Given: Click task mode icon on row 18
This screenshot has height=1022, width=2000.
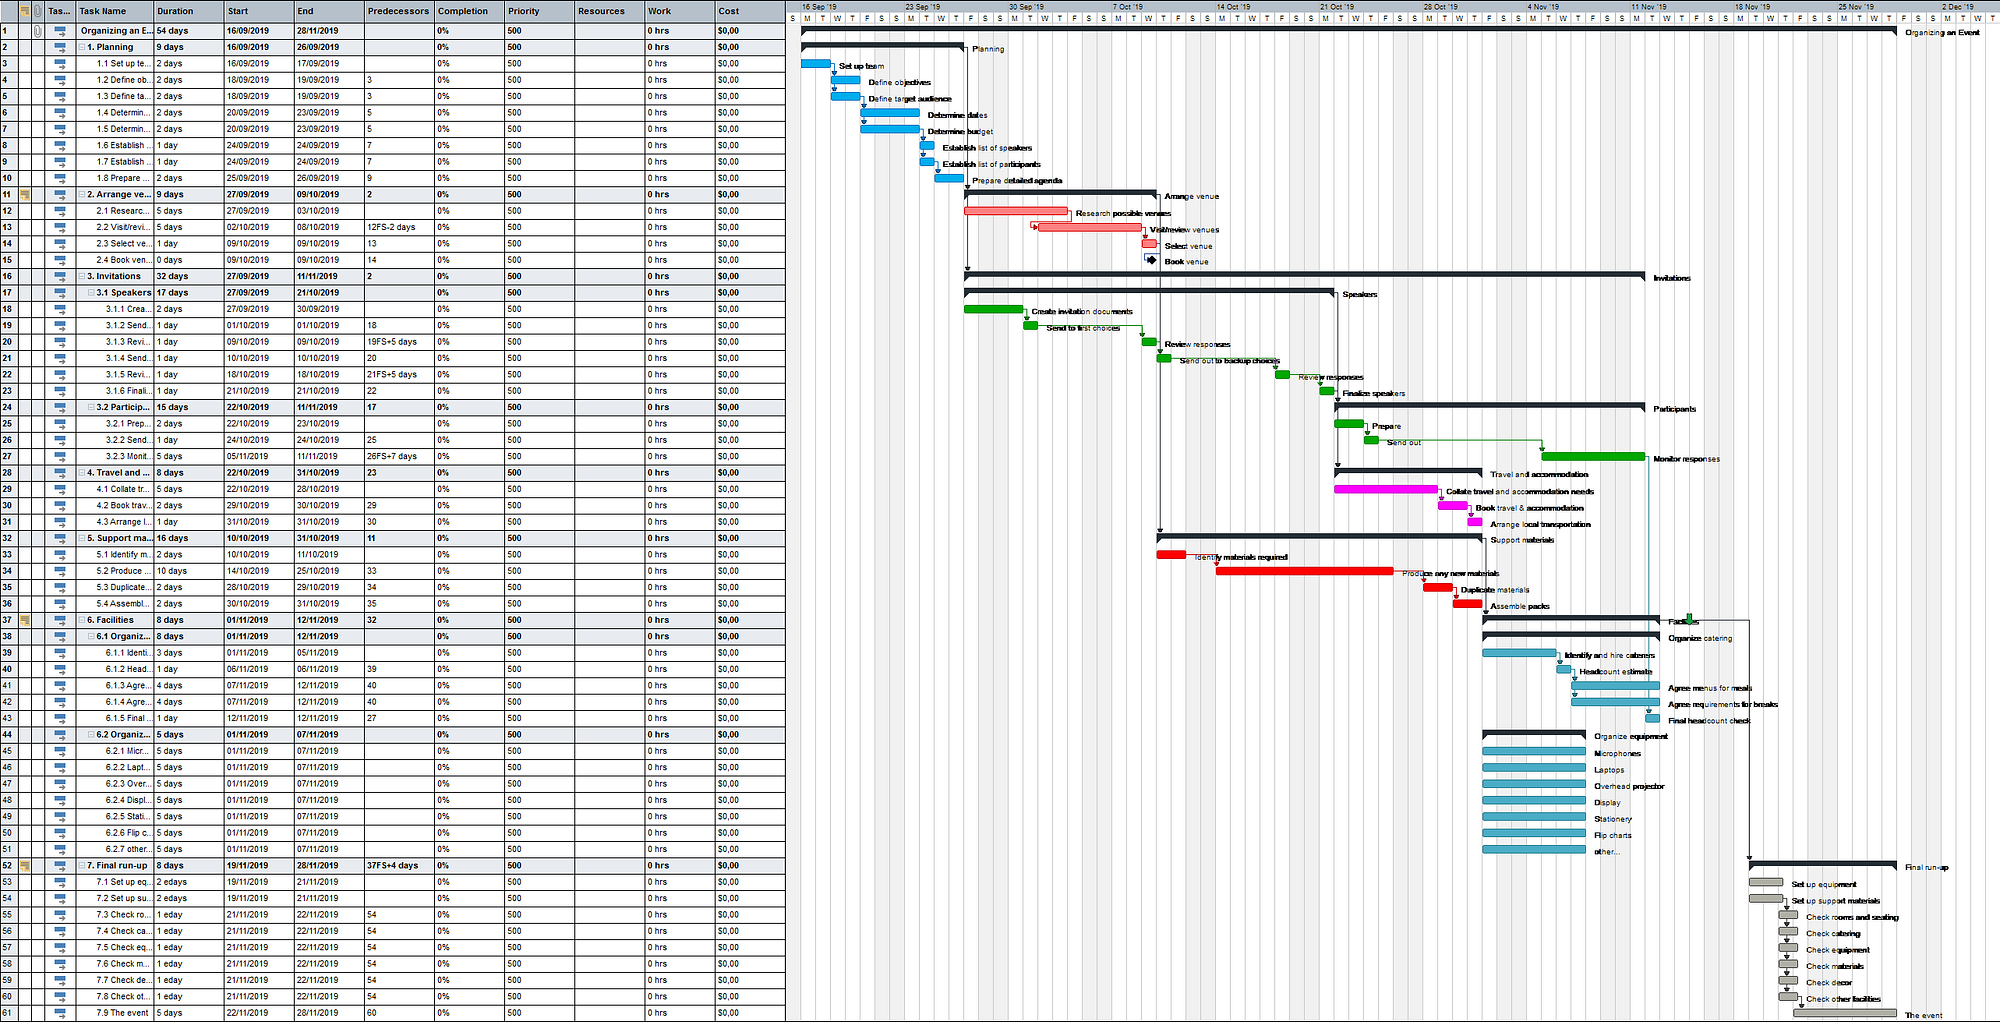Looking at the screenshot, I should (x=60, y=309).
